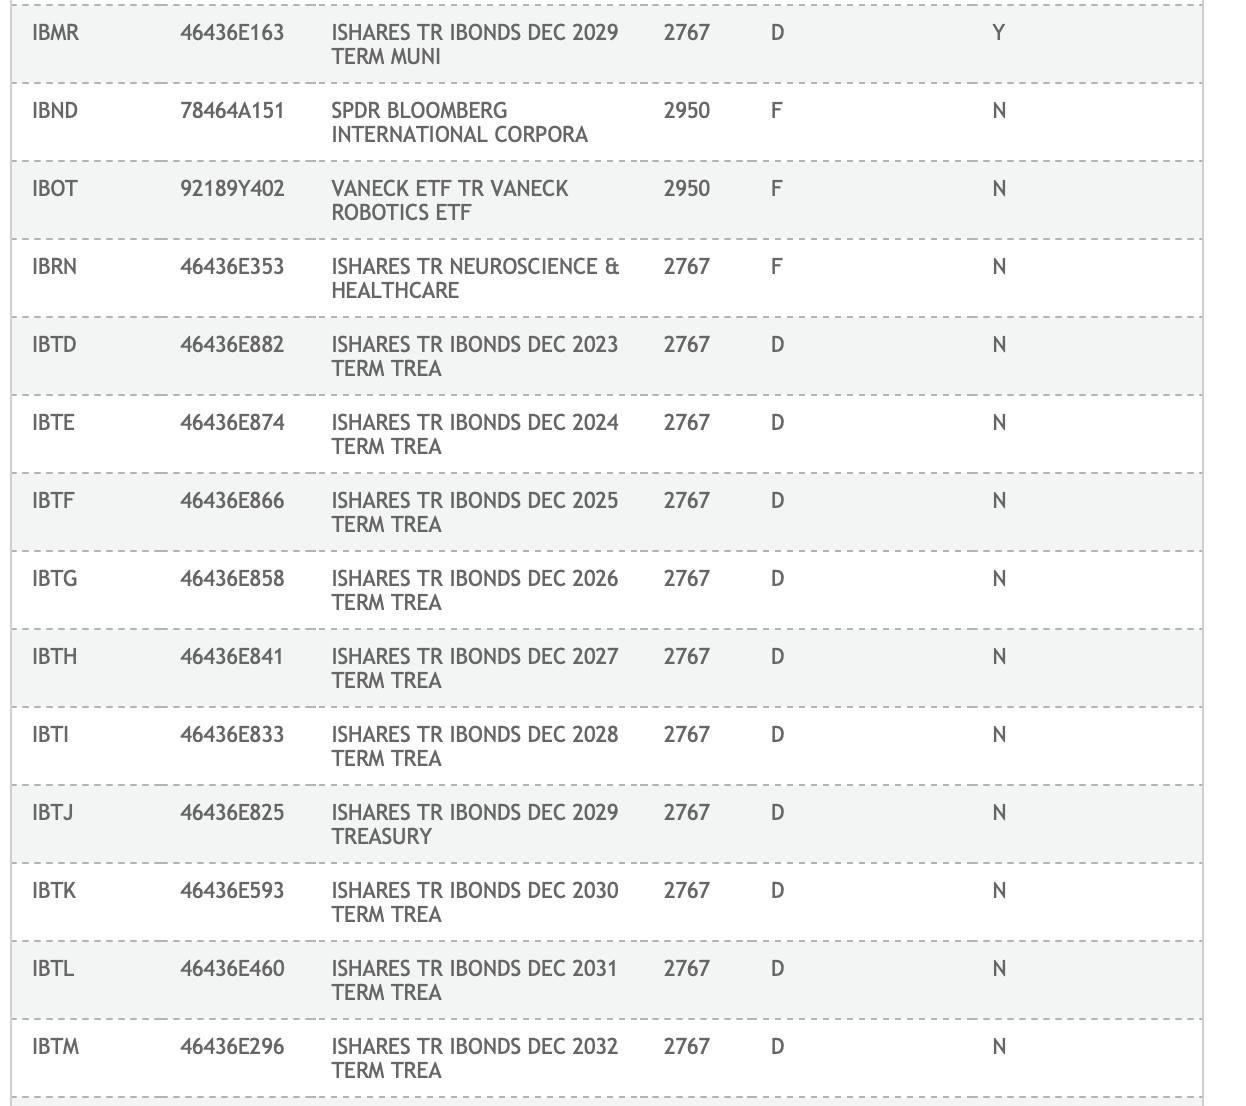Screen dimensions: 1246x1106
Task: Select the IBTJ ticker symbol
Action: click(52, 812)
